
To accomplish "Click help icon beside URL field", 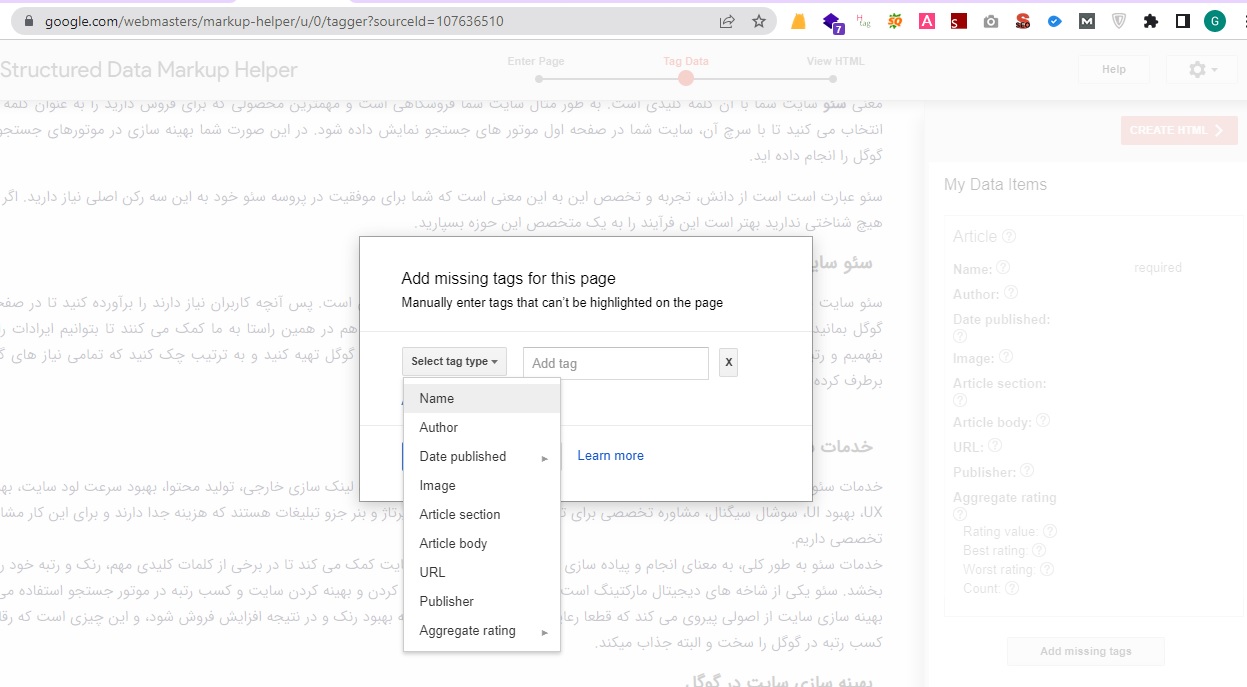I will [x=996, y=446].
